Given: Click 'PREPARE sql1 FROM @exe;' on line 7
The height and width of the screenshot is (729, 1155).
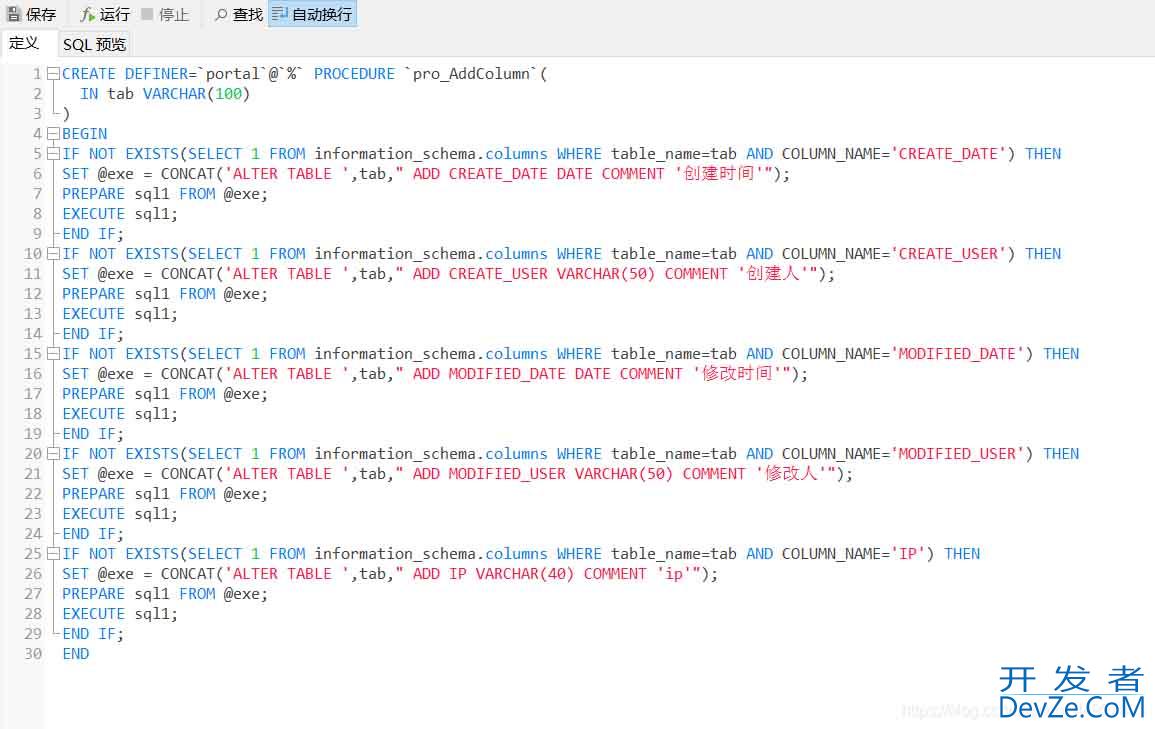Looking at the screenshot, I should [x=165, y=194].
